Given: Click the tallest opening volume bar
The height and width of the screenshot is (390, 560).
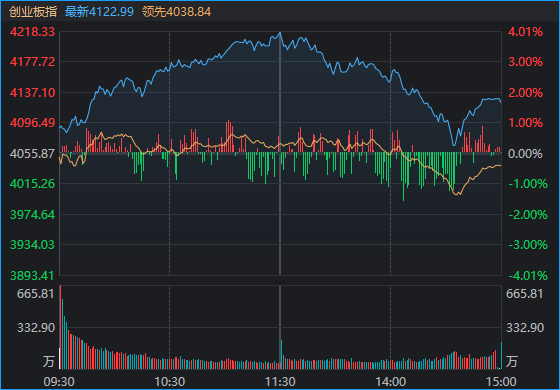Looking at the screenshot, I should 60,327.
